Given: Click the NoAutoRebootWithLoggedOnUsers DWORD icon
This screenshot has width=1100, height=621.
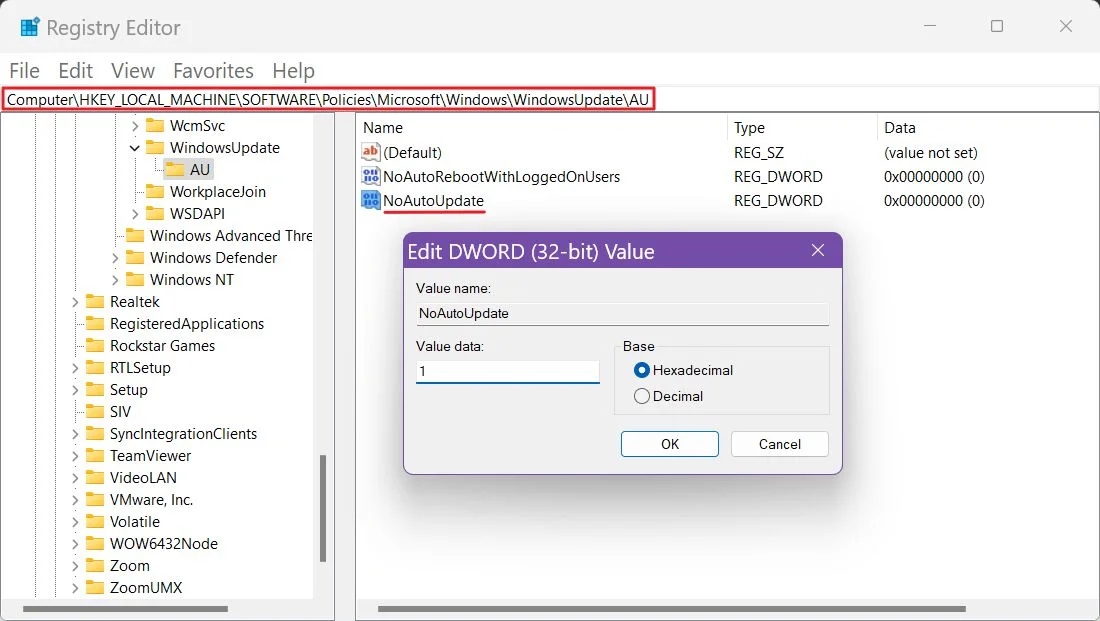Looking at the screenshot, I should (x=370, y=176).
